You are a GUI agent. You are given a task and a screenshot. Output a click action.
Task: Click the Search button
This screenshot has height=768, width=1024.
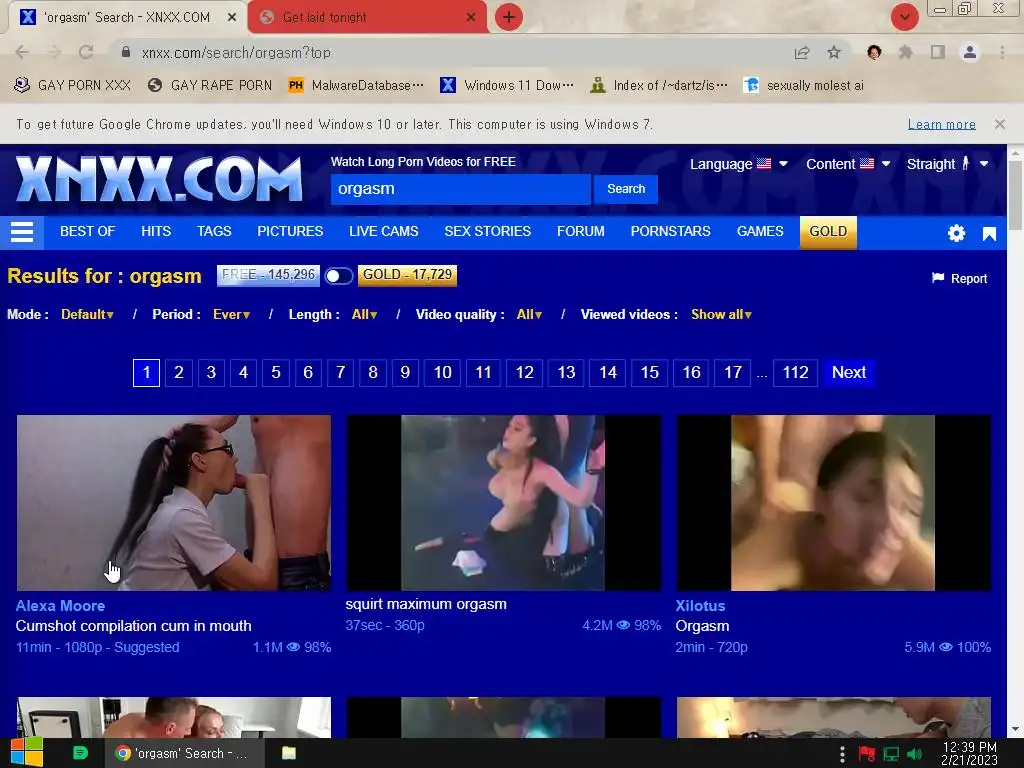626,189
